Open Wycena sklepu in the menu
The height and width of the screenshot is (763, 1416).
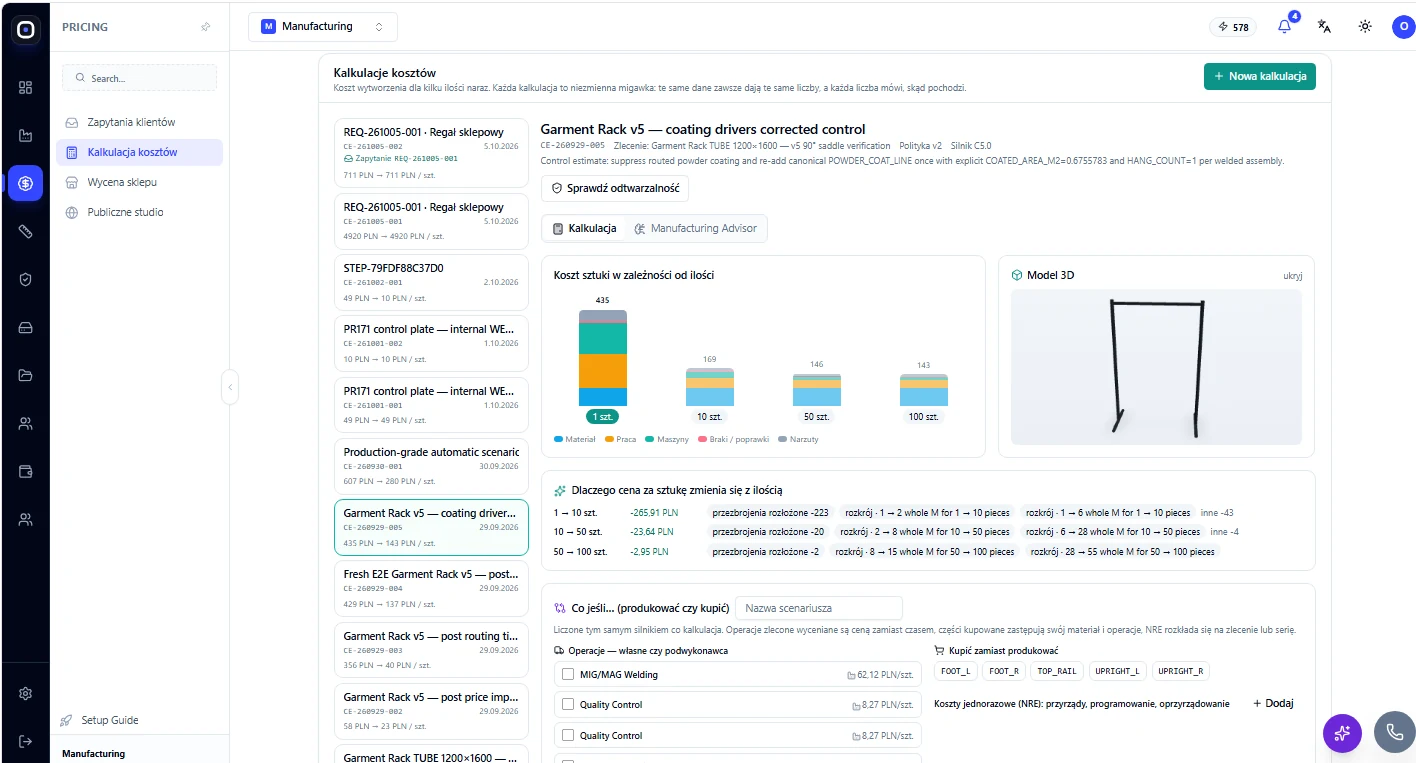[140, 182]
